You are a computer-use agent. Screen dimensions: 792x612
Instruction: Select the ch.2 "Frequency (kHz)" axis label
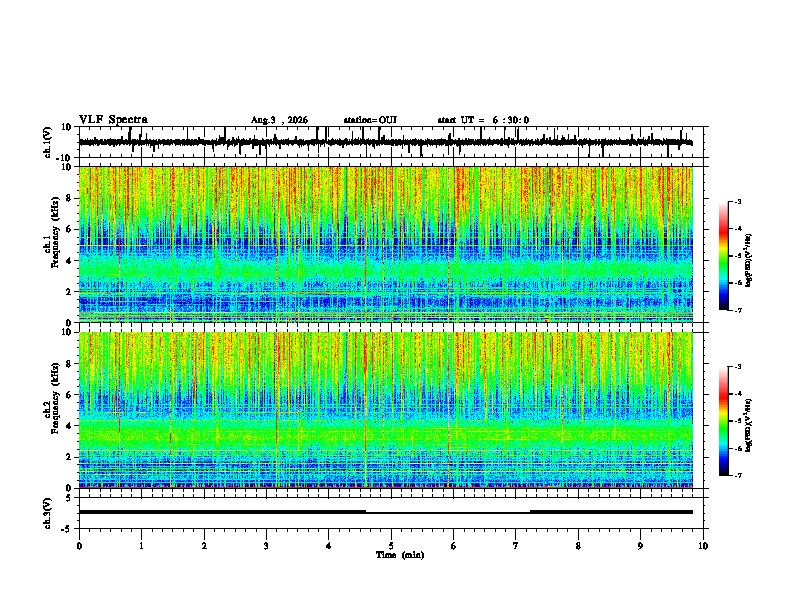[55, 398]
